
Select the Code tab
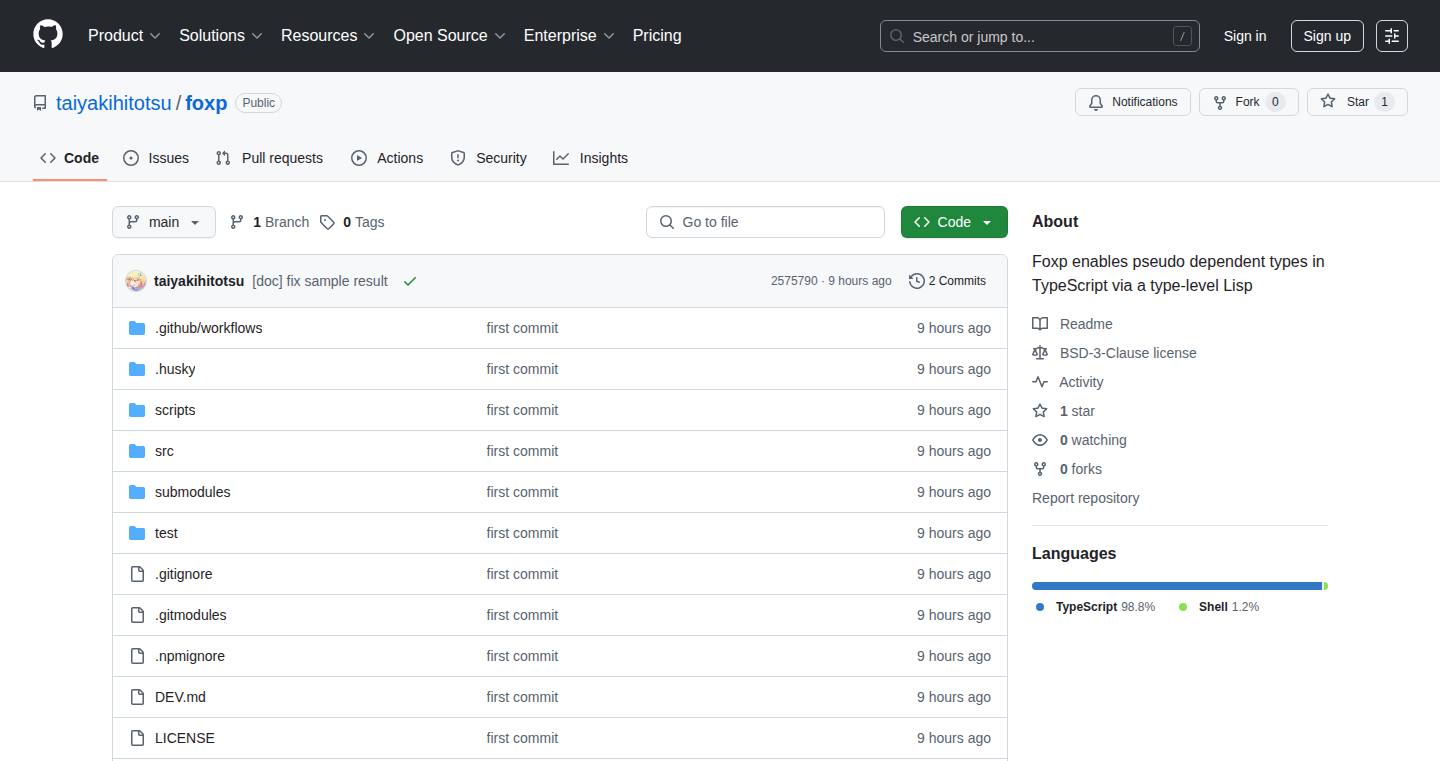click(70, 158)
